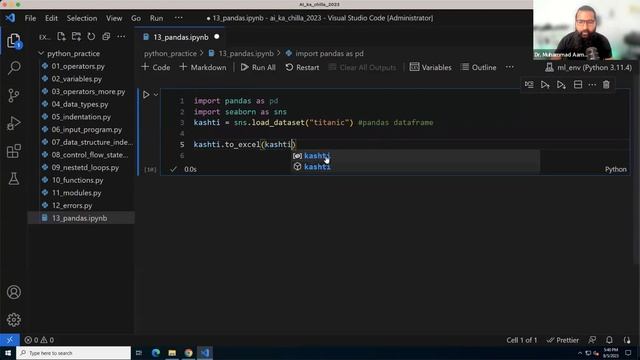Open the Selection menu

click(82, 18)
